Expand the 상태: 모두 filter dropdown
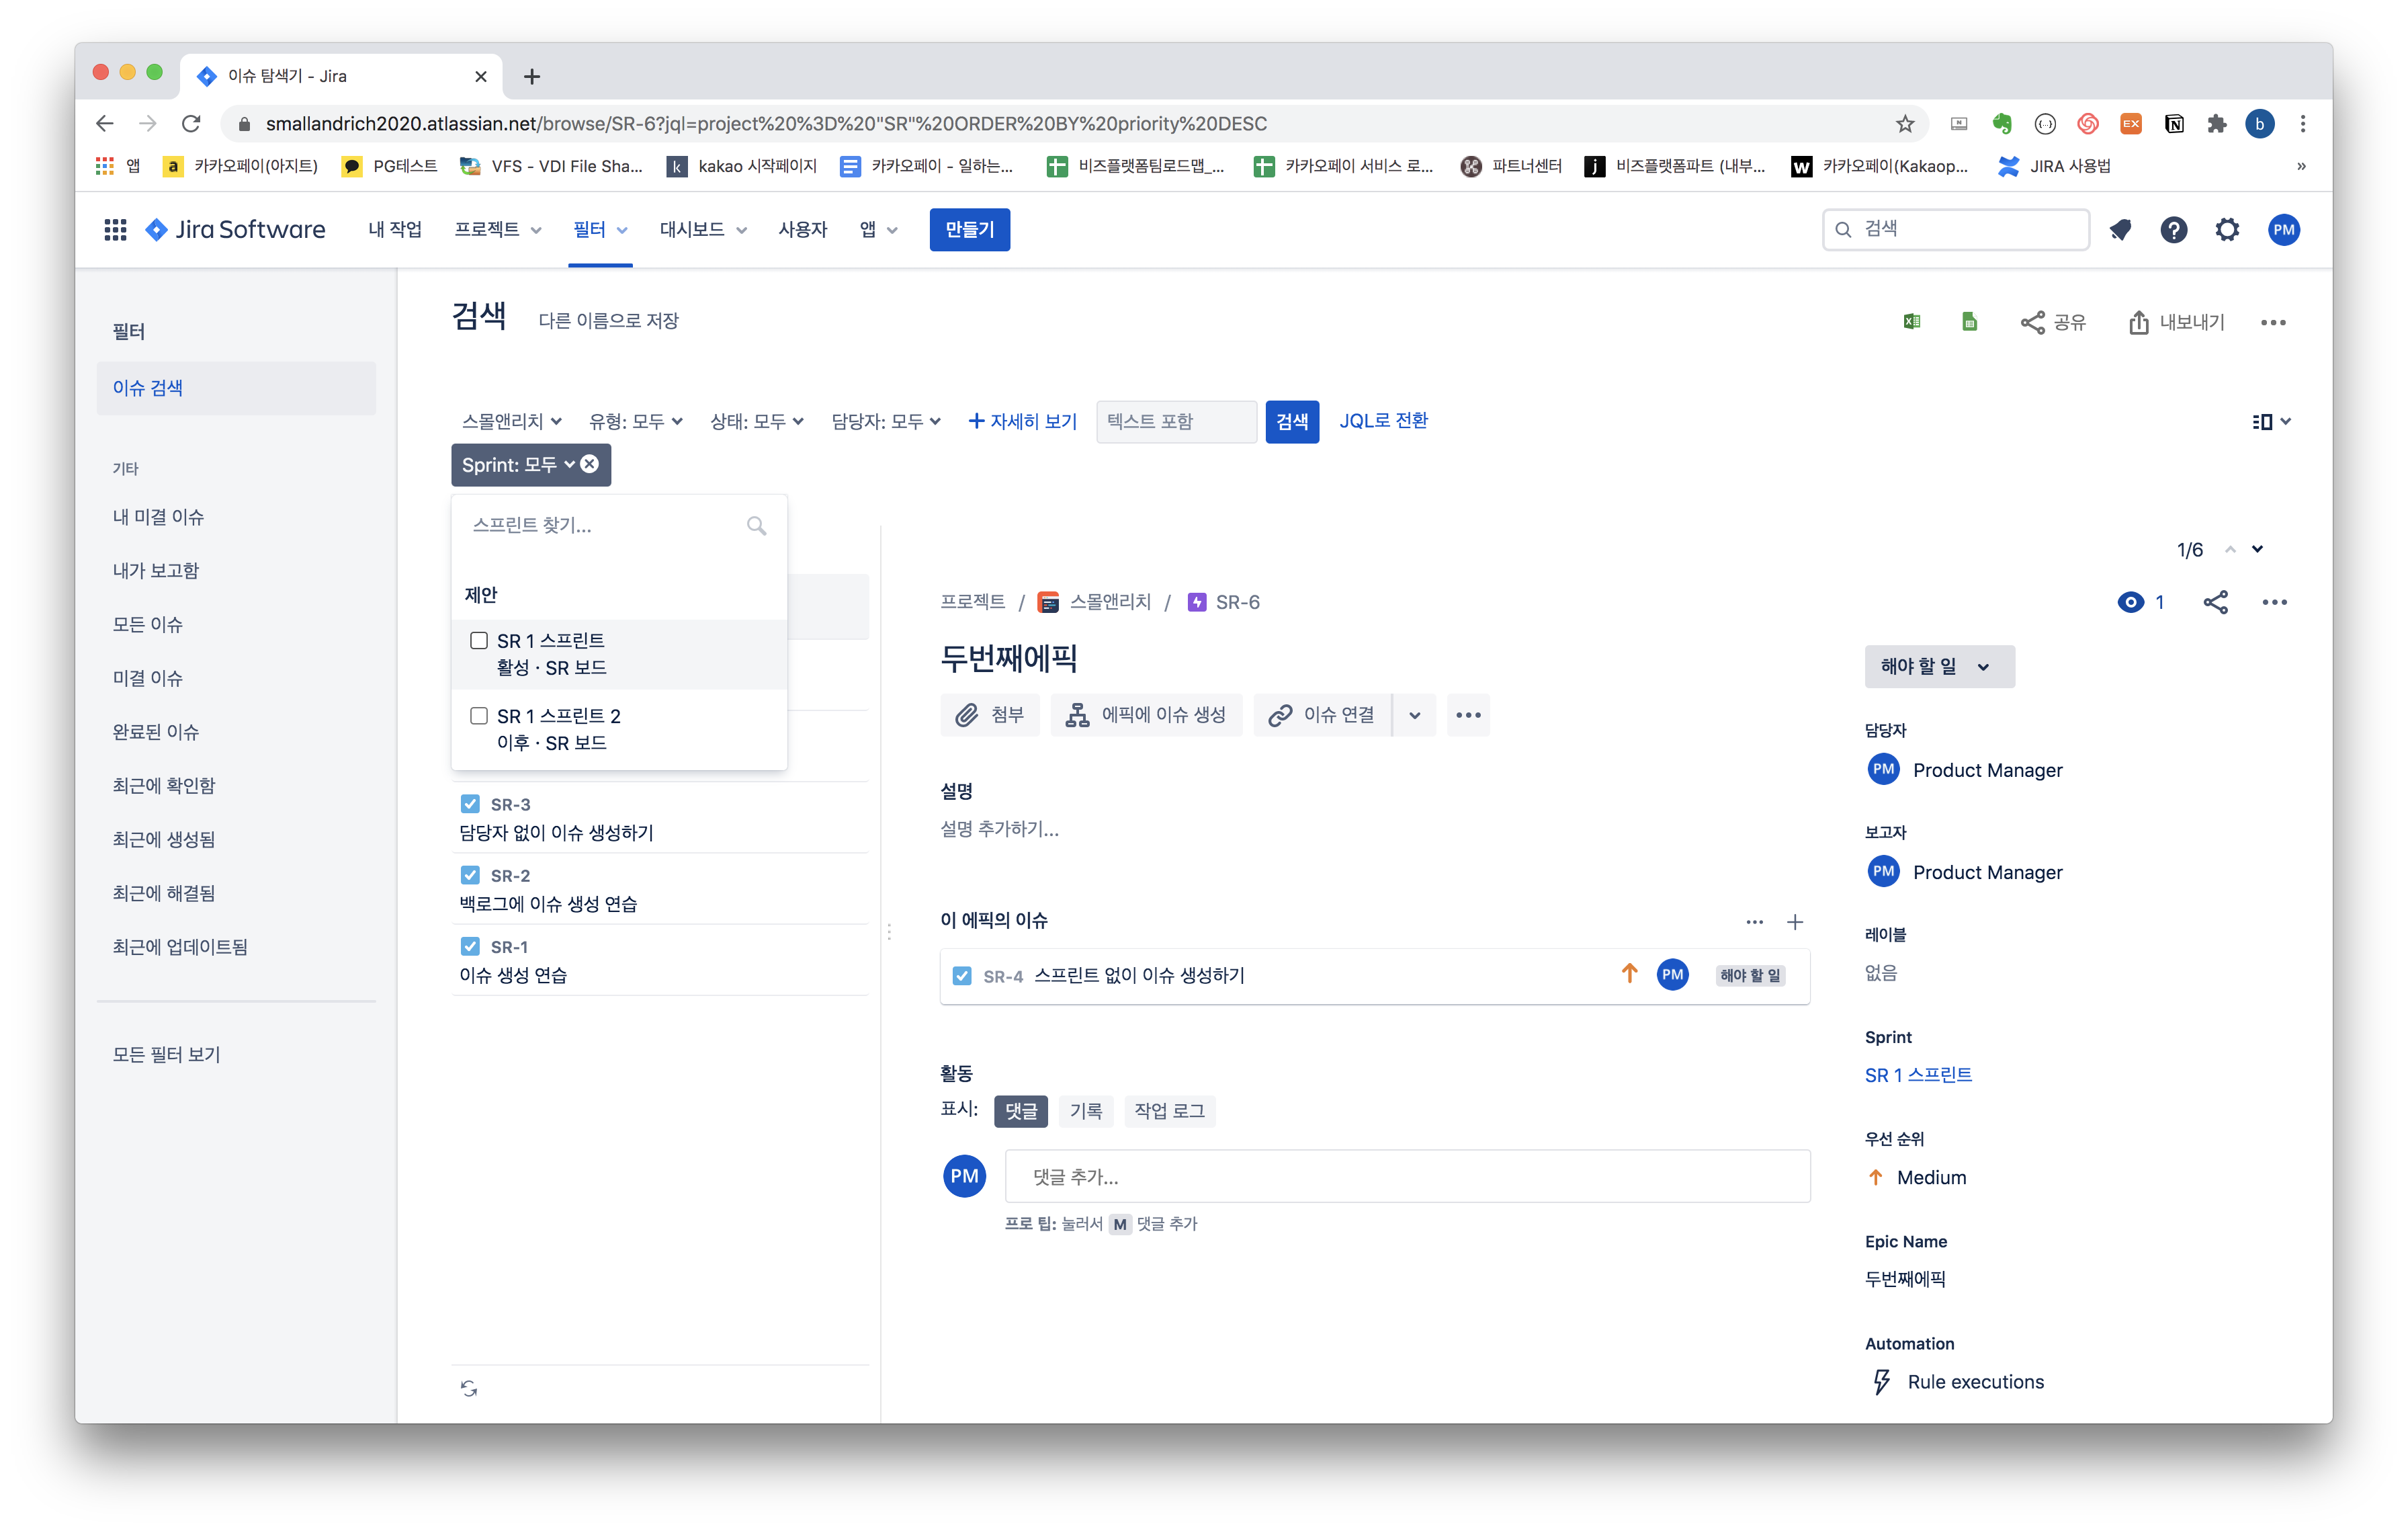The image size is (2408, 1531). tap(756, 422)
